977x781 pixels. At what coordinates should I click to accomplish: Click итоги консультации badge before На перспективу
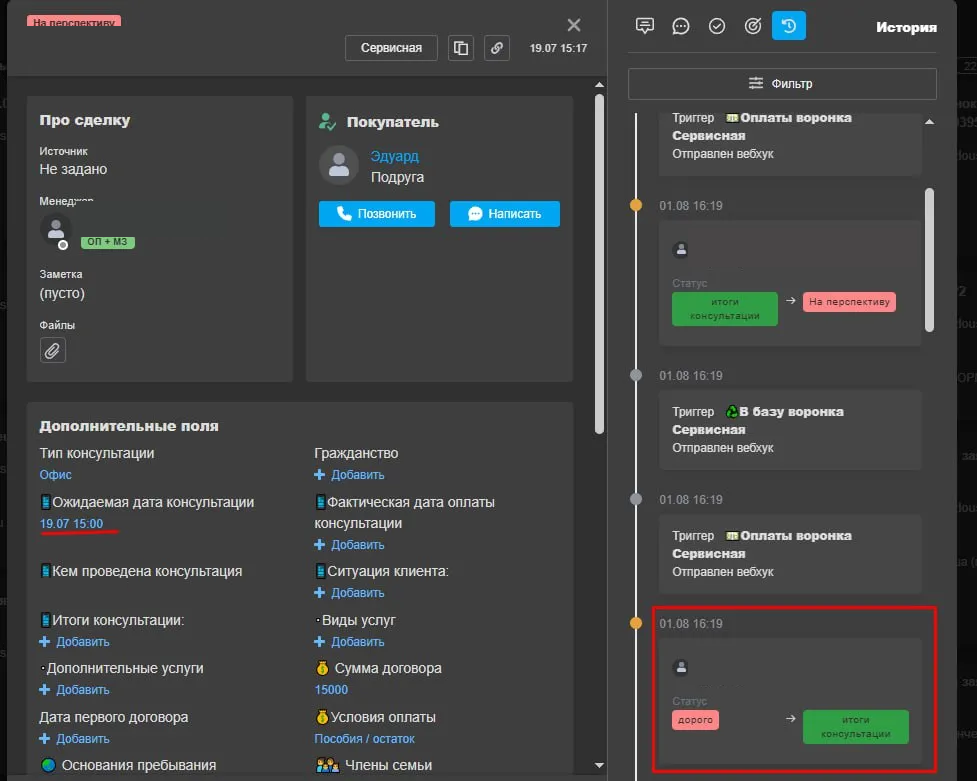(725, 309)
